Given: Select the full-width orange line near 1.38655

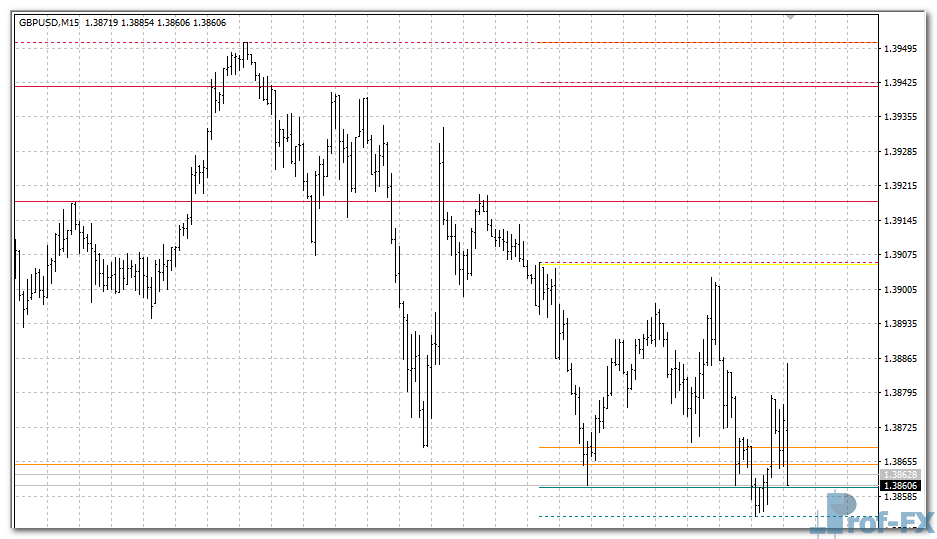Looking at the screenshot, I should [300, 464].
